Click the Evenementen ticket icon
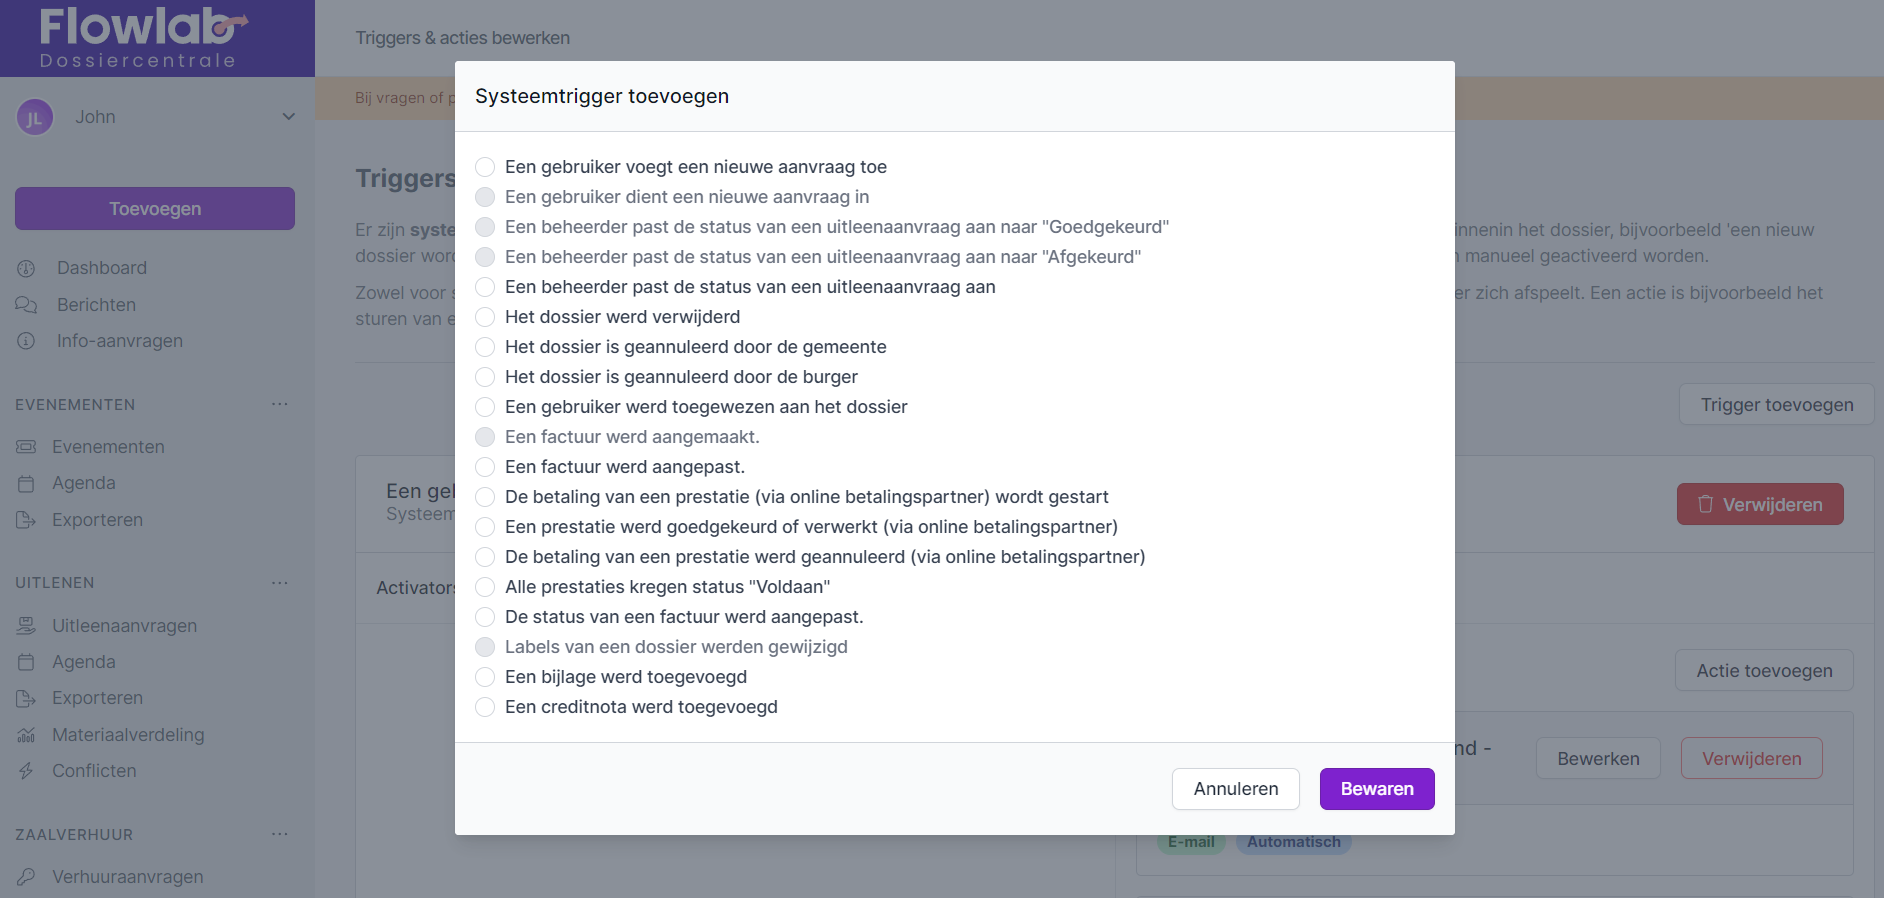Screen dimensions: 1884x898 (x=26, y=447)
